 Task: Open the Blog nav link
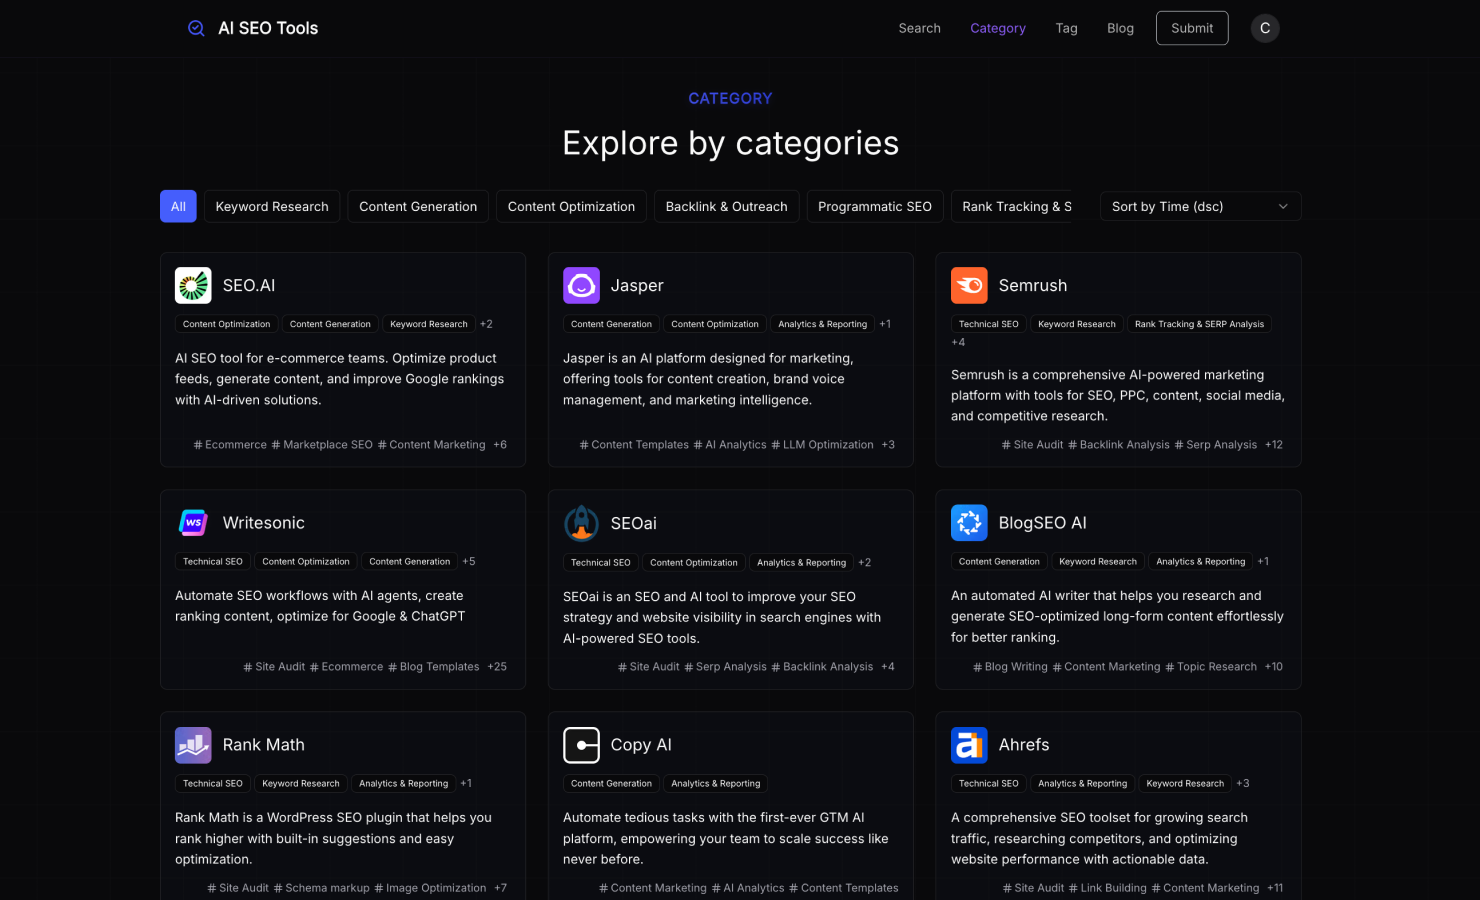click(1120, 28)
